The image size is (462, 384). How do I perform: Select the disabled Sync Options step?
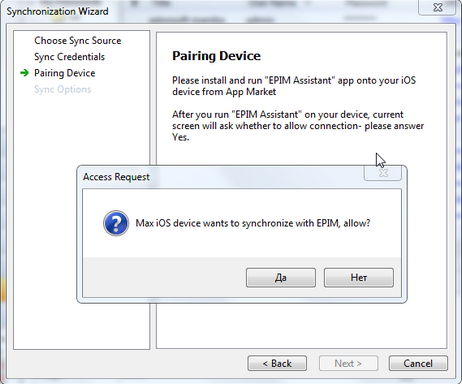(x=62, y=89)
